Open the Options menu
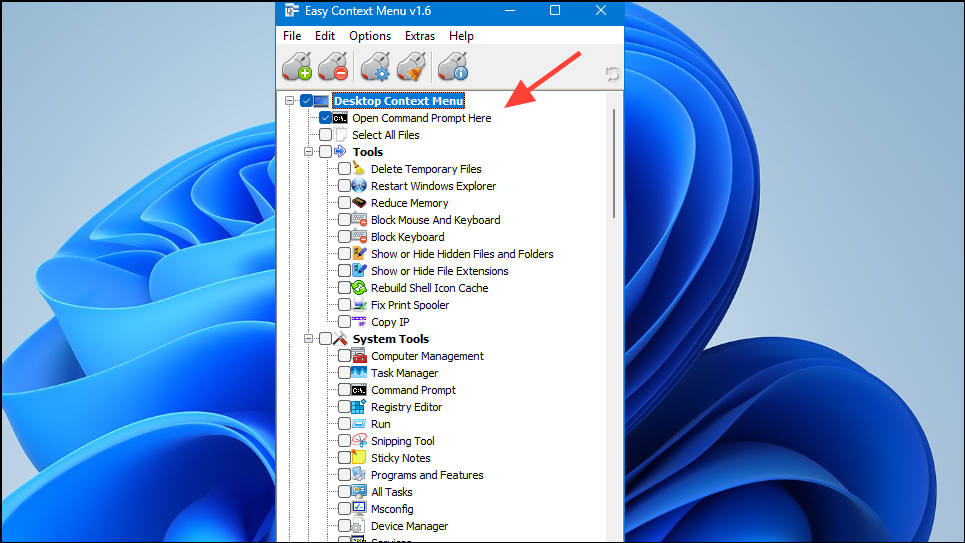Screen dimensions: 965x543 pyautogui.click(x=370, y=36)
